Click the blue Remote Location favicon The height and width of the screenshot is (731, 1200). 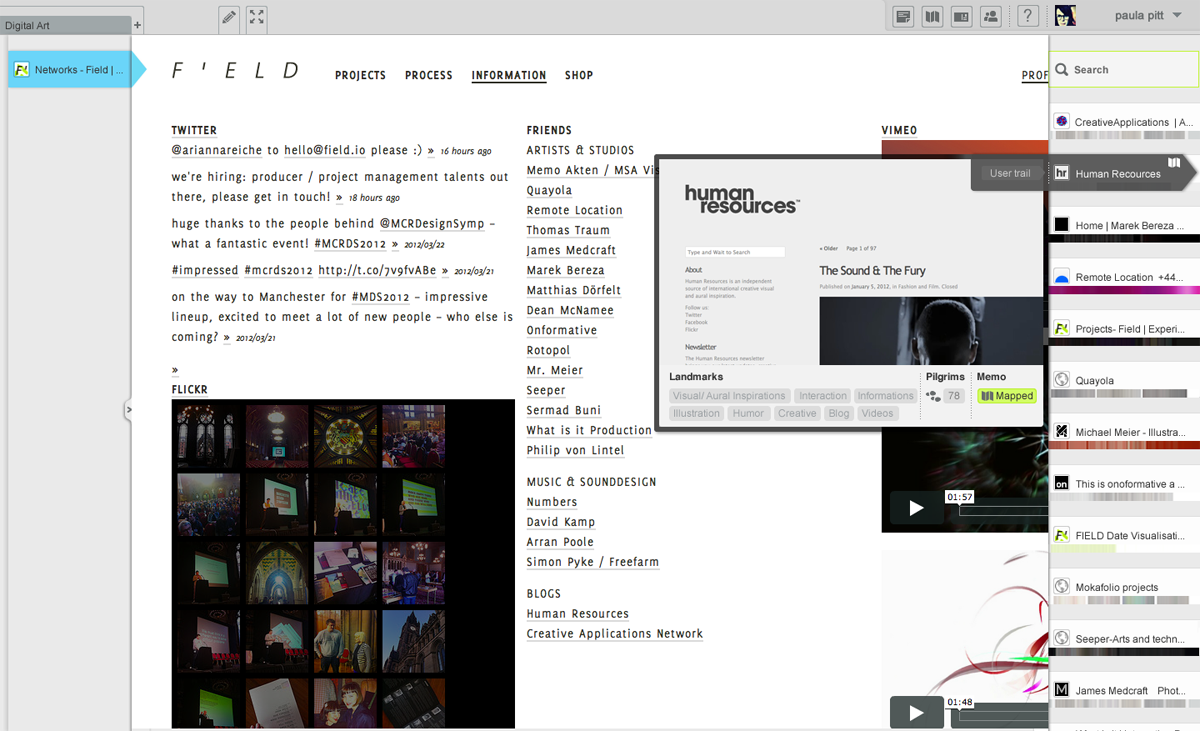[x=1062, y=277]
